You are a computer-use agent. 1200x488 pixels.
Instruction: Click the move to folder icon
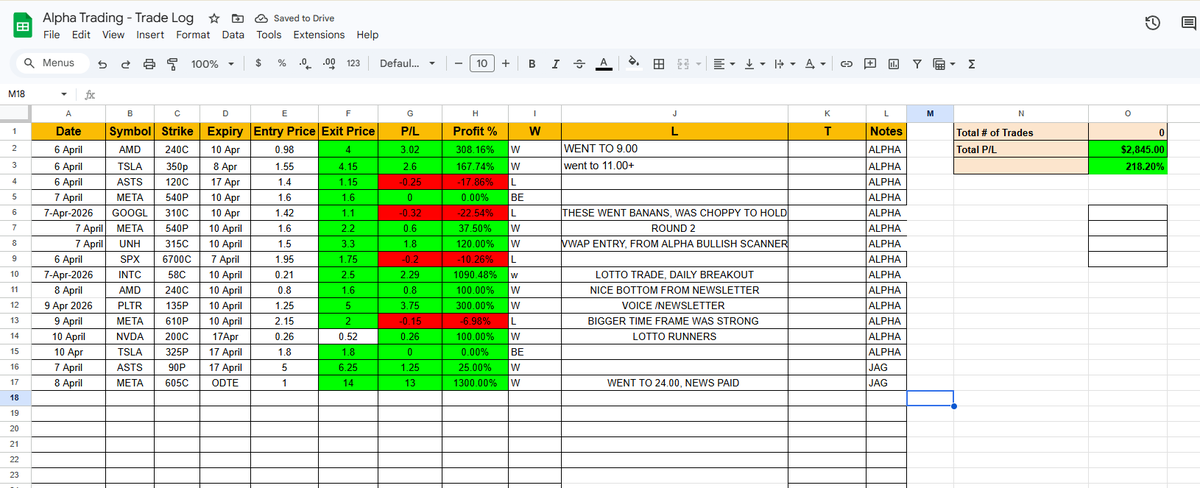tap(237, 18)
